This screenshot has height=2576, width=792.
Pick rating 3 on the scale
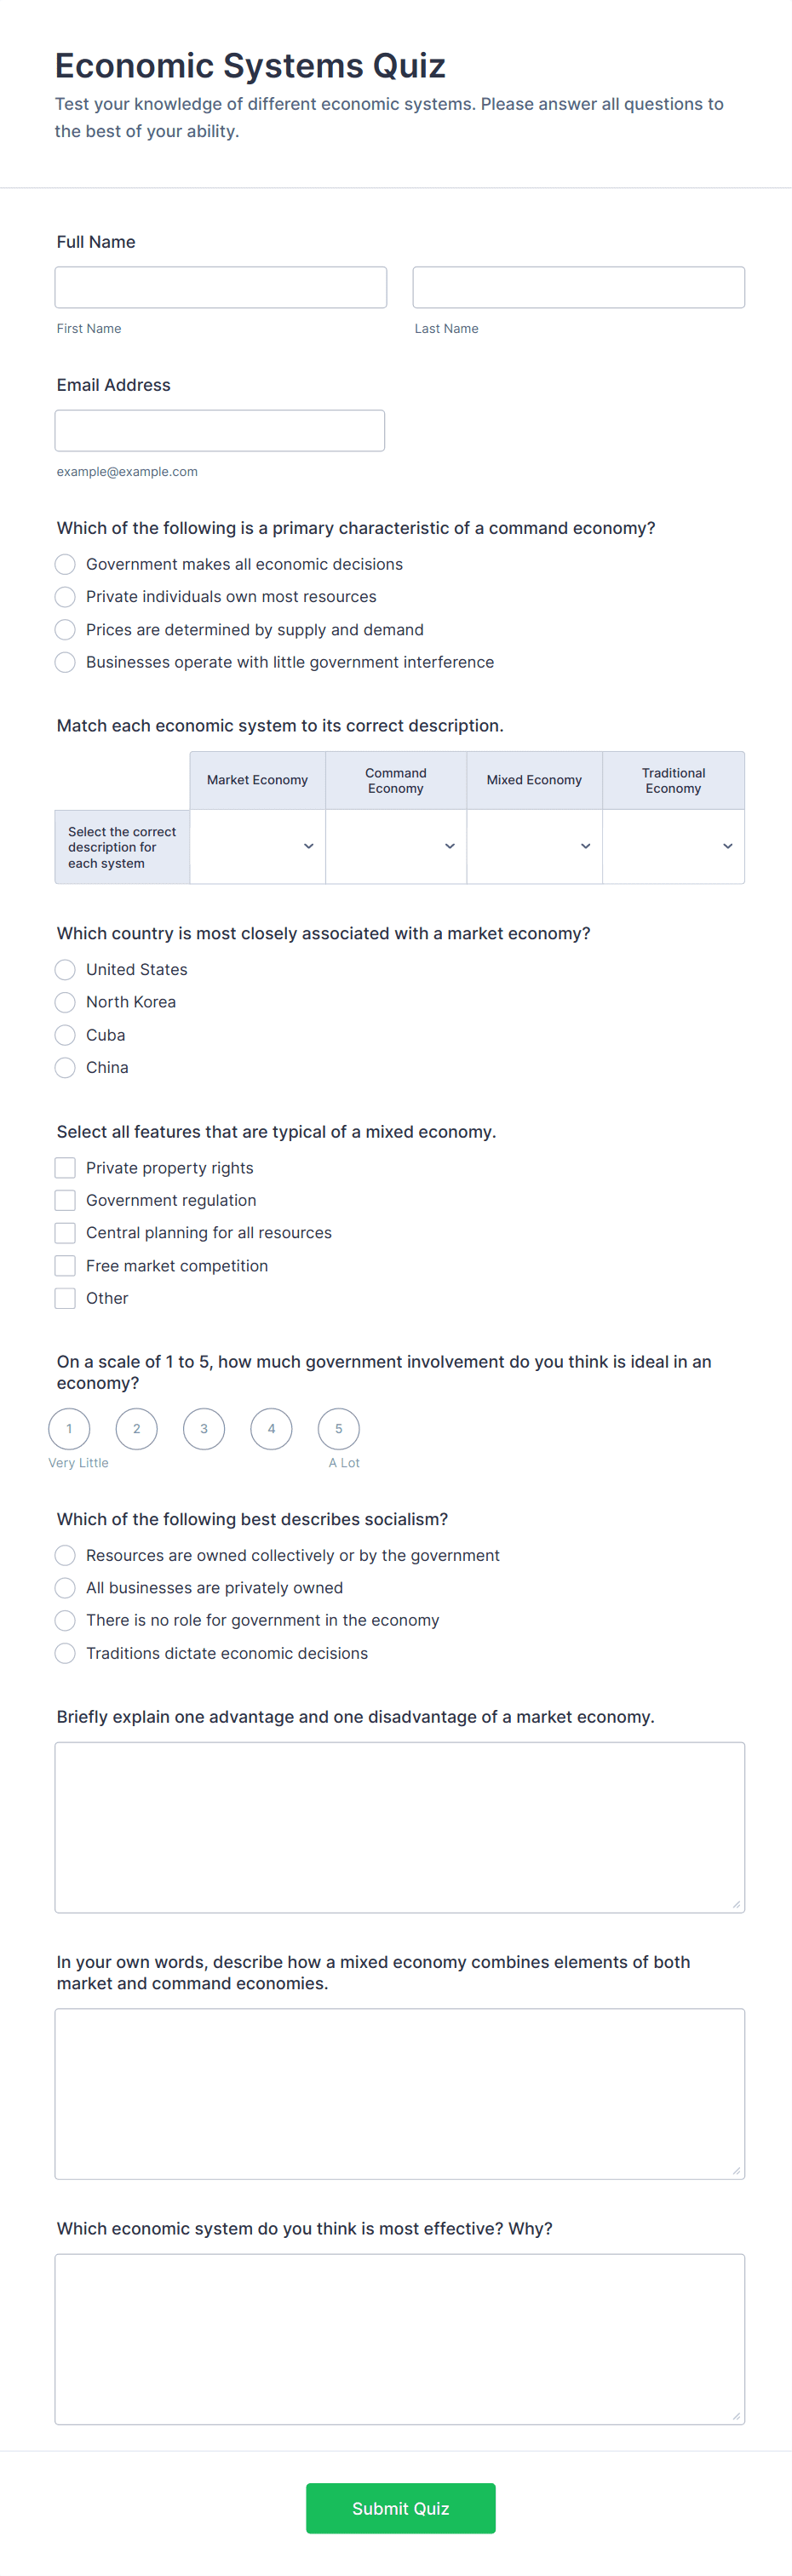click(204, 1429)
